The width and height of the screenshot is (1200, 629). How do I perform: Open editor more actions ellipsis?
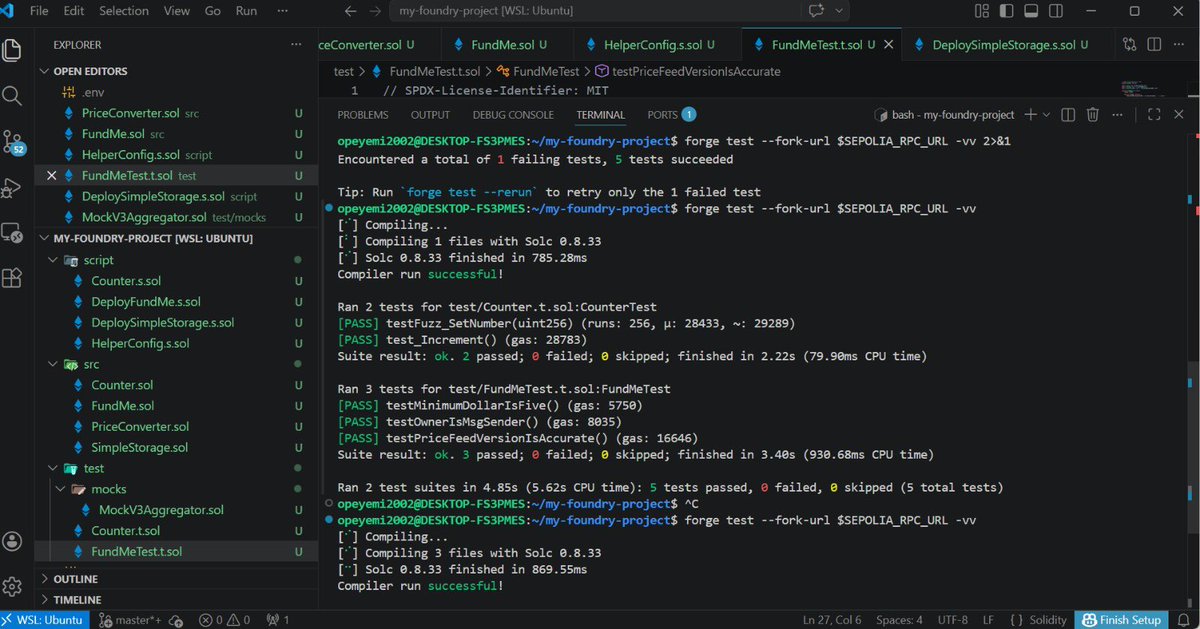[1180, 45]
